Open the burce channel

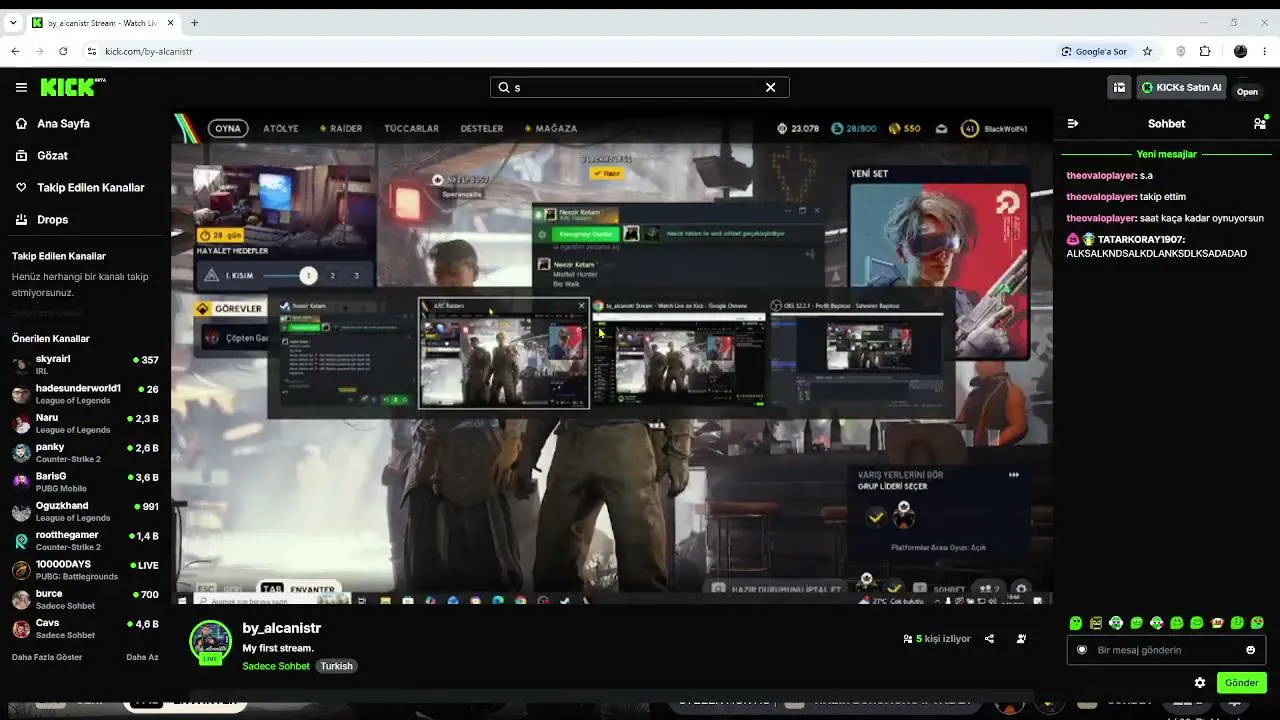85,599
